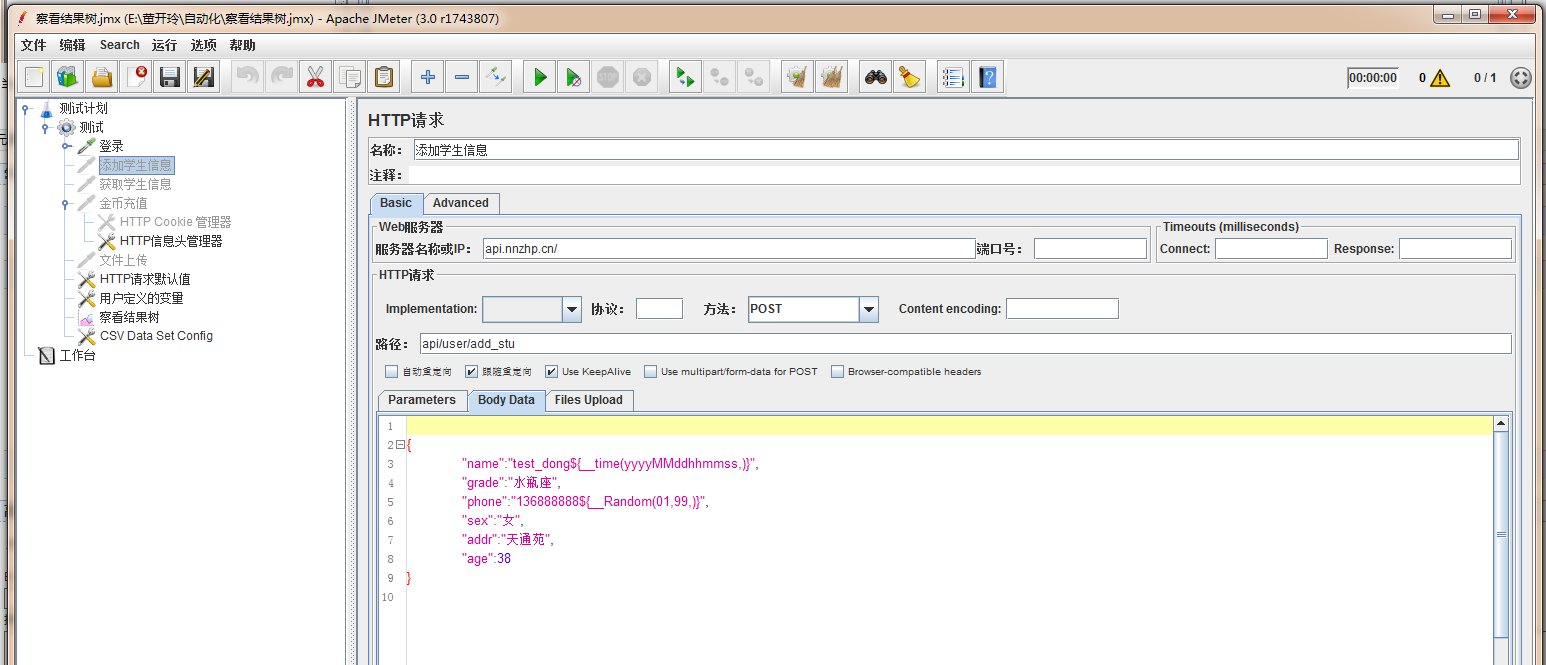Click the Clear broom icon
The width and height of the screenshot is (1546, 665).
click(x=797, y=77)
